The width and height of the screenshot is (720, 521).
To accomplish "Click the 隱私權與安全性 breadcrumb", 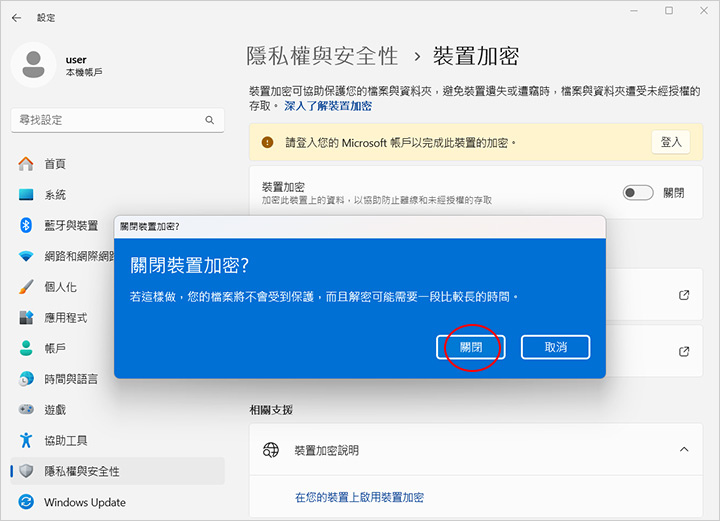I will tap(322, 56).
